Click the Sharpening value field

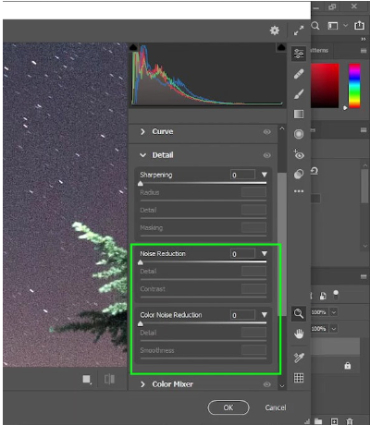coord(243,175)
